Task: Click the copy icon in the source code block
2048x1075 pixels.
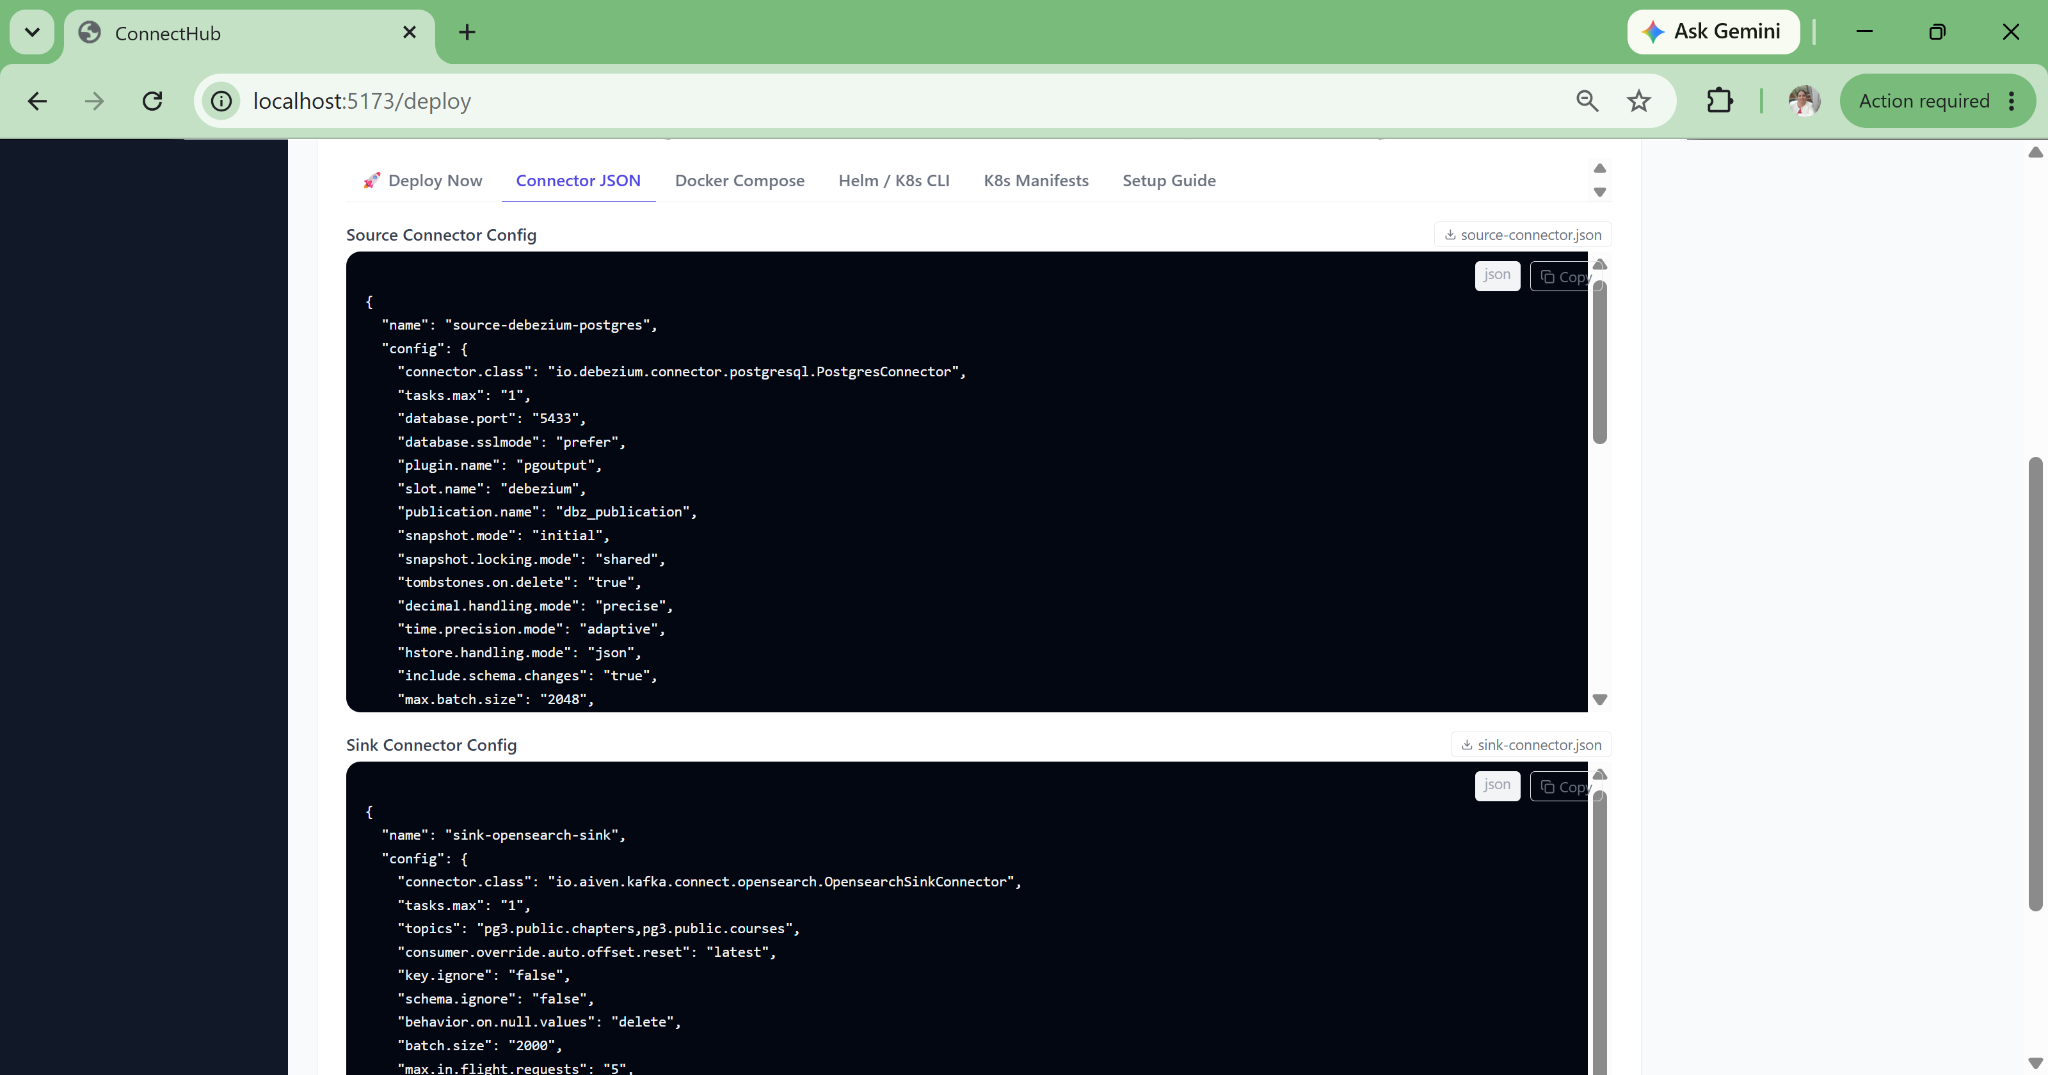Action: (x=1547, y=277)
